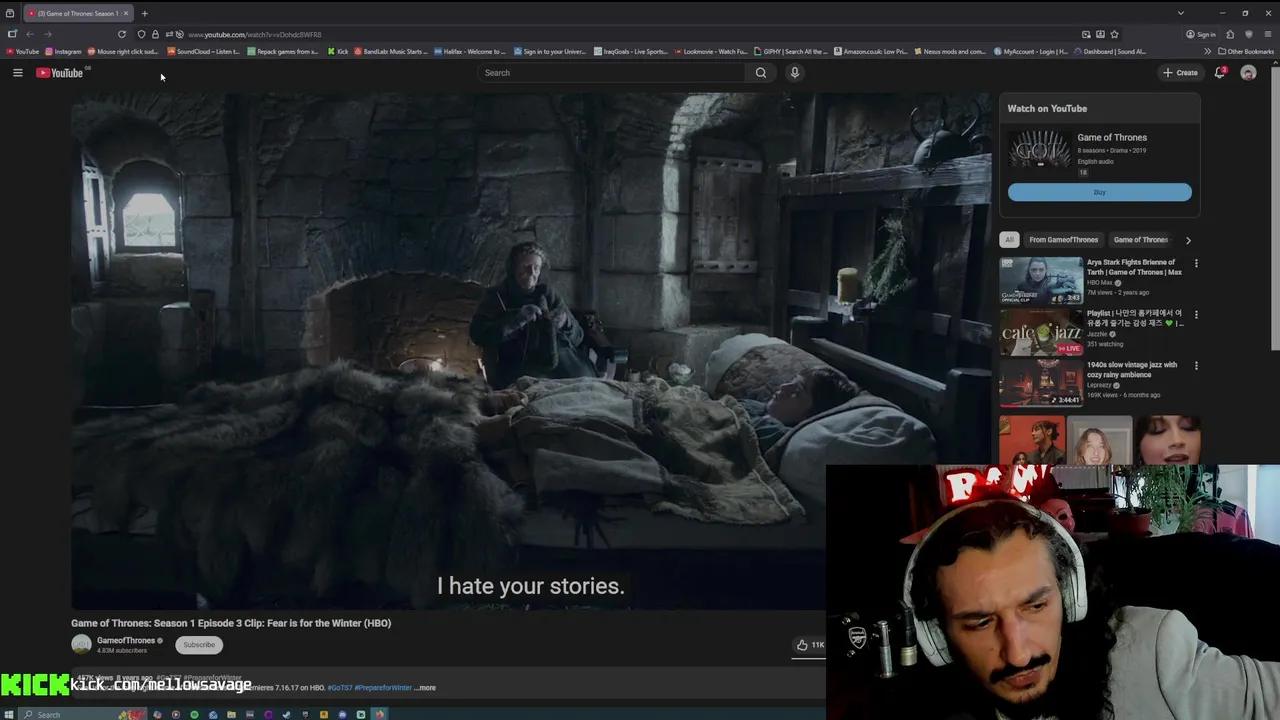Image resolution: width=1280 pixels, height=720 pixels.
Task: Open the cafe jazz live thumbnail
Action: pyautogui.click(x=1041, y=332)
